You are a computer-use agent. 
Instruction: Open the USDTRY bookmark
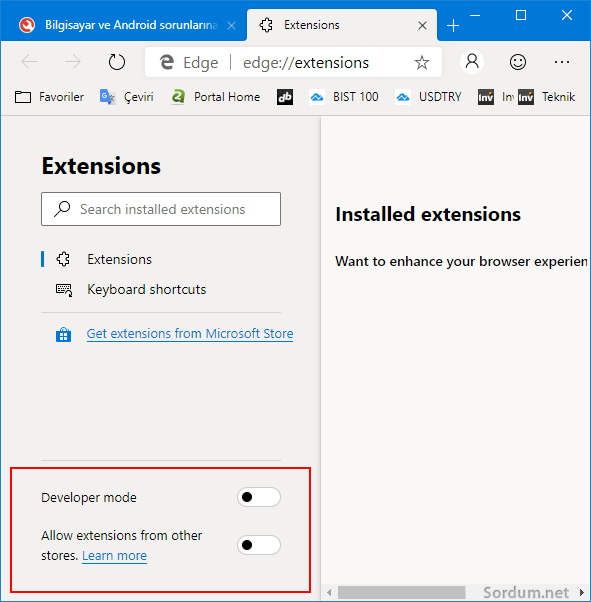point(428,97)
